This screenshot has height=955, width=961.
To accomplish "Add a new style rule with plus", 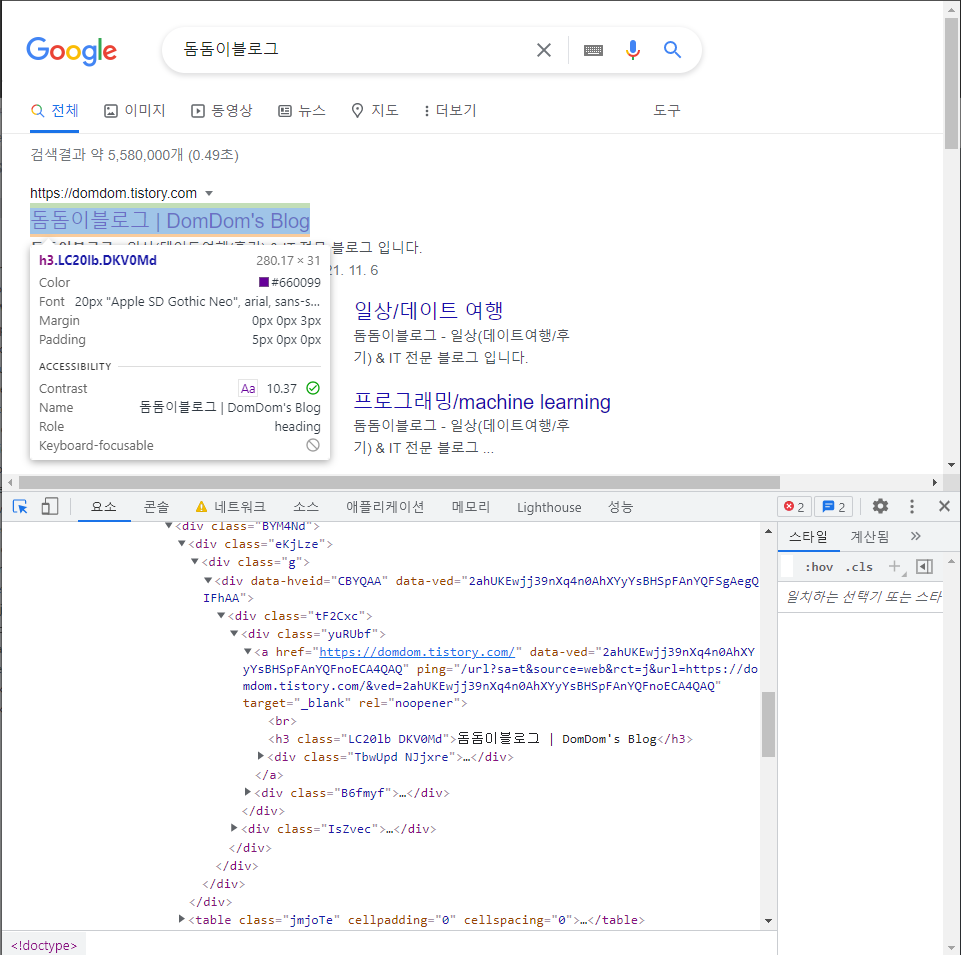I will 894,566.
